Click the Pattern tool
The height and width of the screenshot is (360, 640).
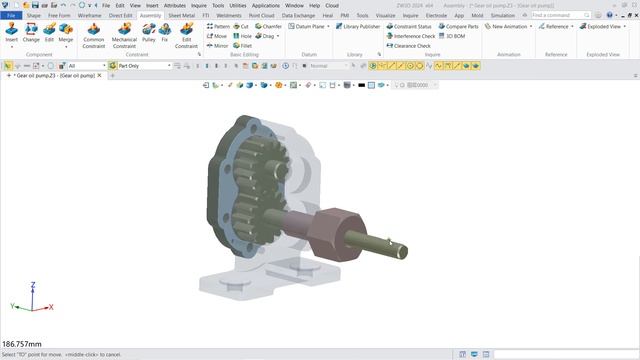click(218, 26)
